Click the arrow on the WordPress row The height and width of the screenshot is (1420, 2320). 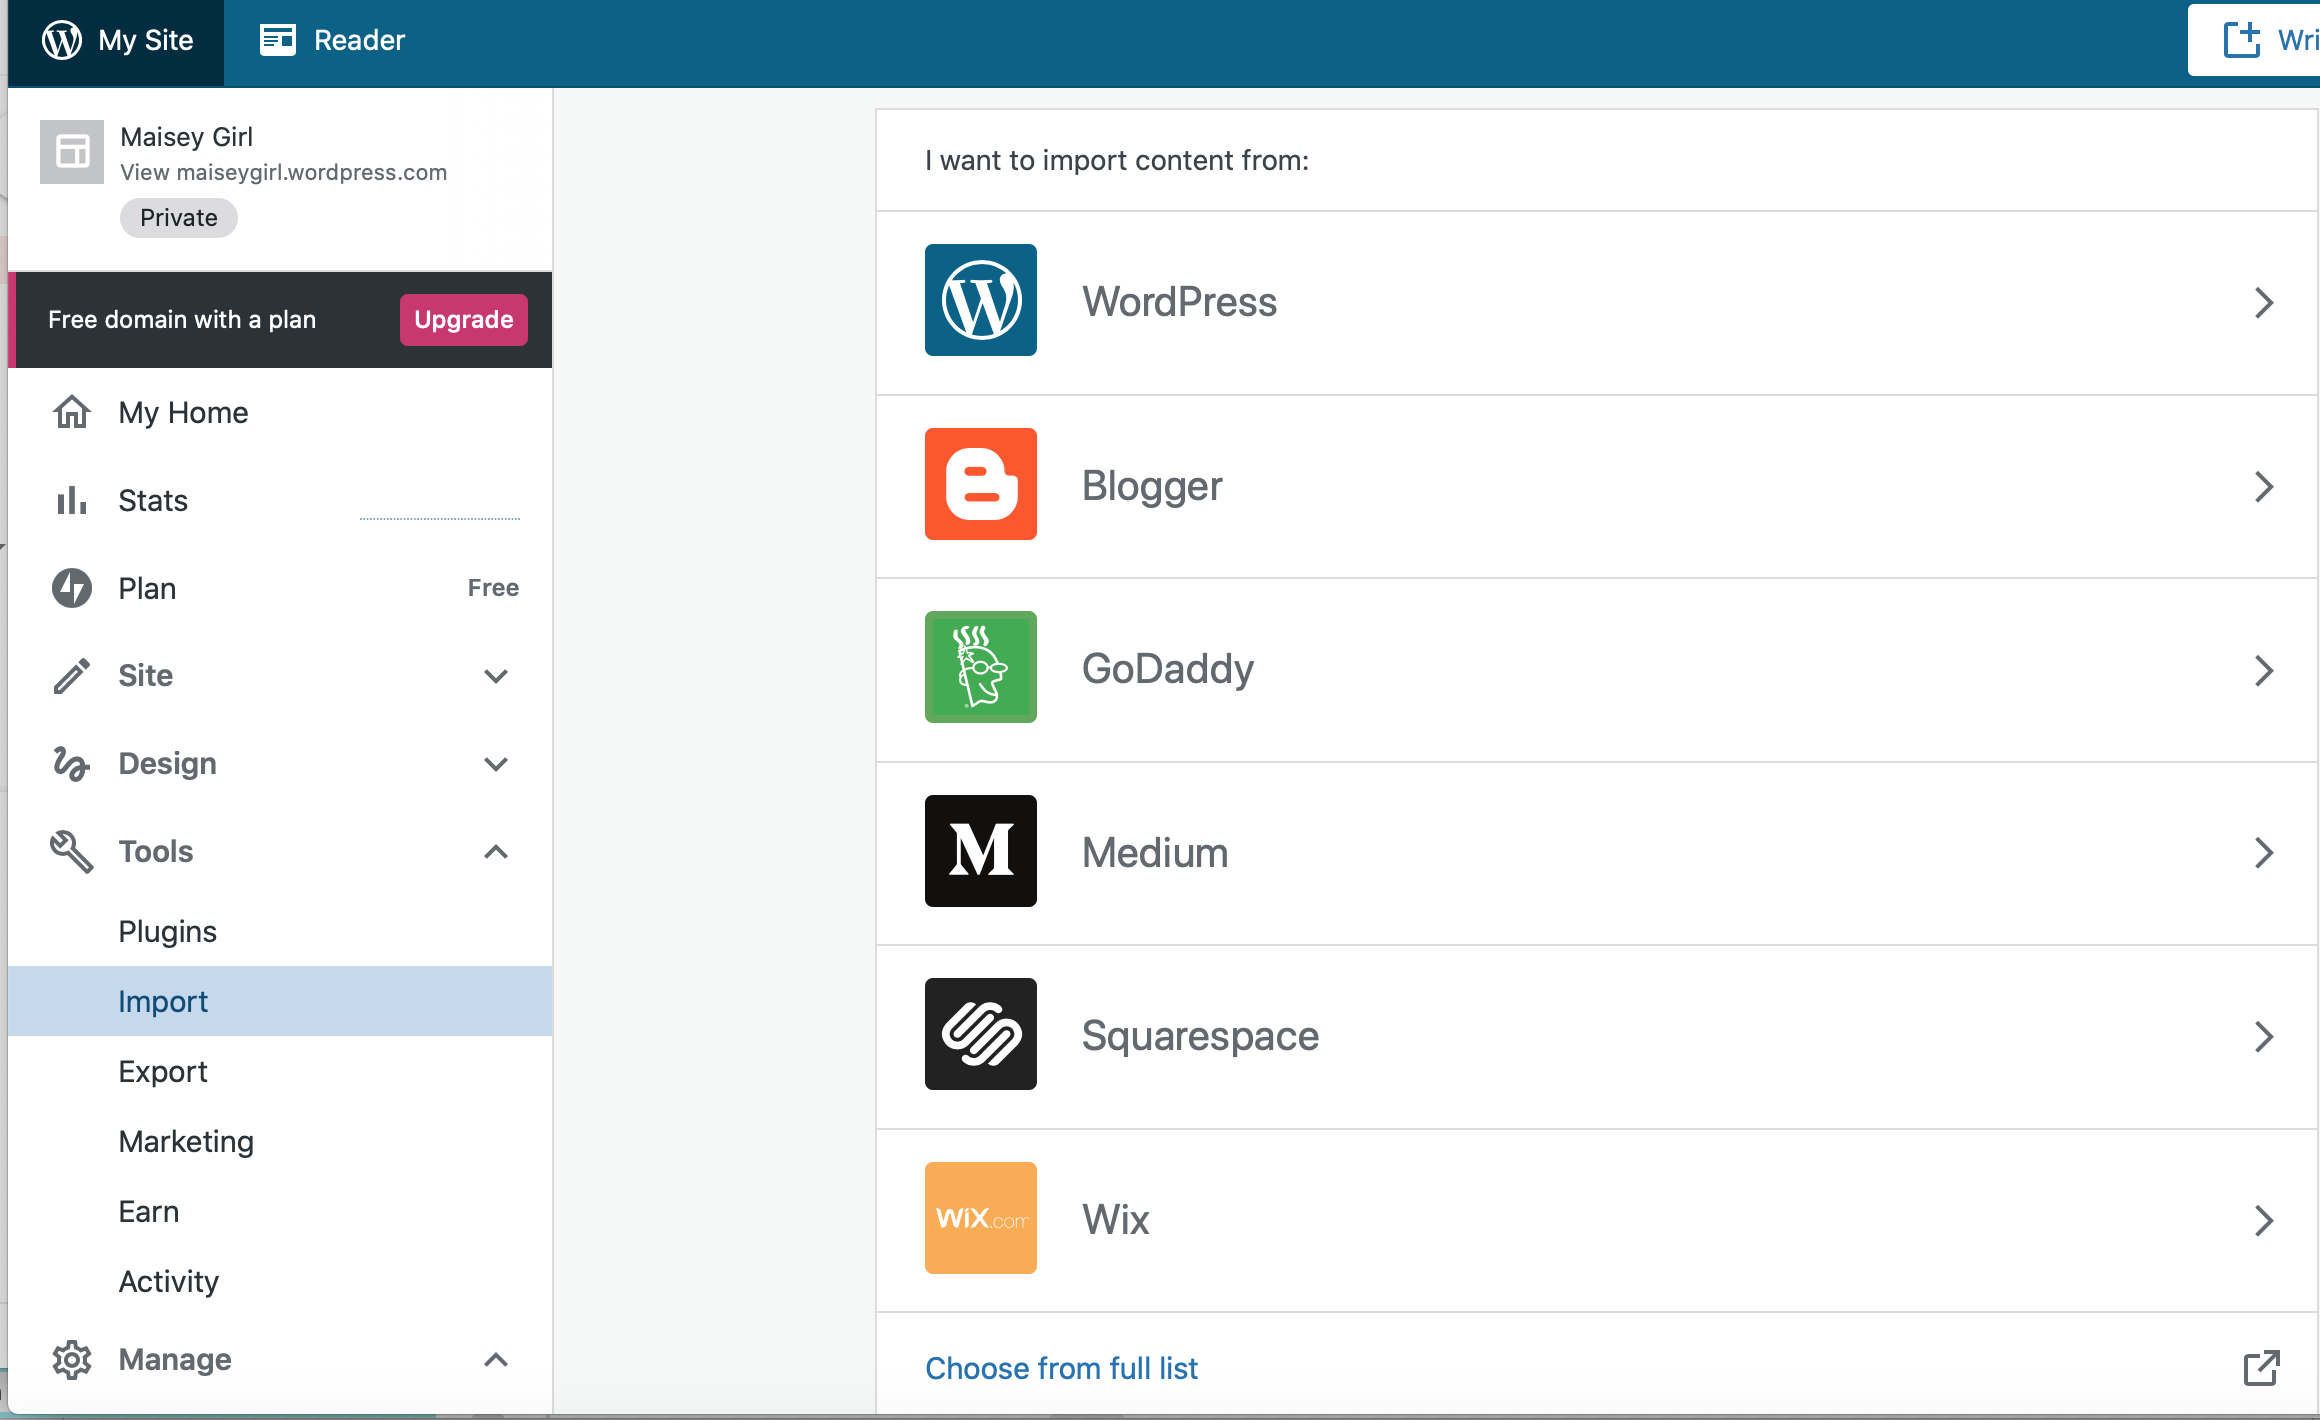click(x=2264, y=302)
